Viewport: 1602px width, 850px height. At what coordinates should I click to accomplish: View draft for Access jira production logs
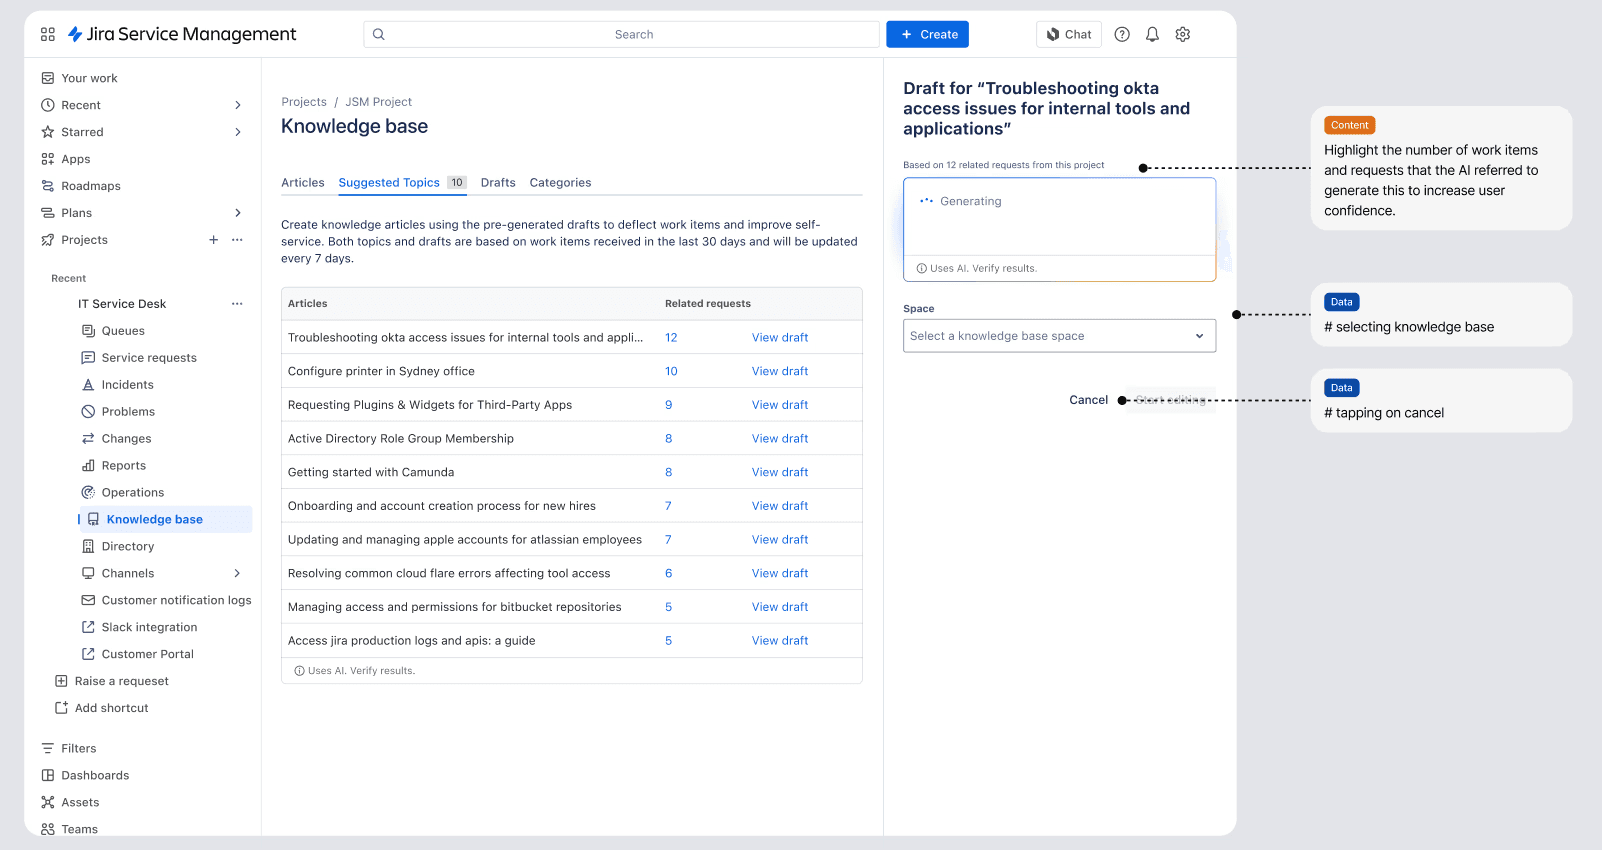point(780,641)
